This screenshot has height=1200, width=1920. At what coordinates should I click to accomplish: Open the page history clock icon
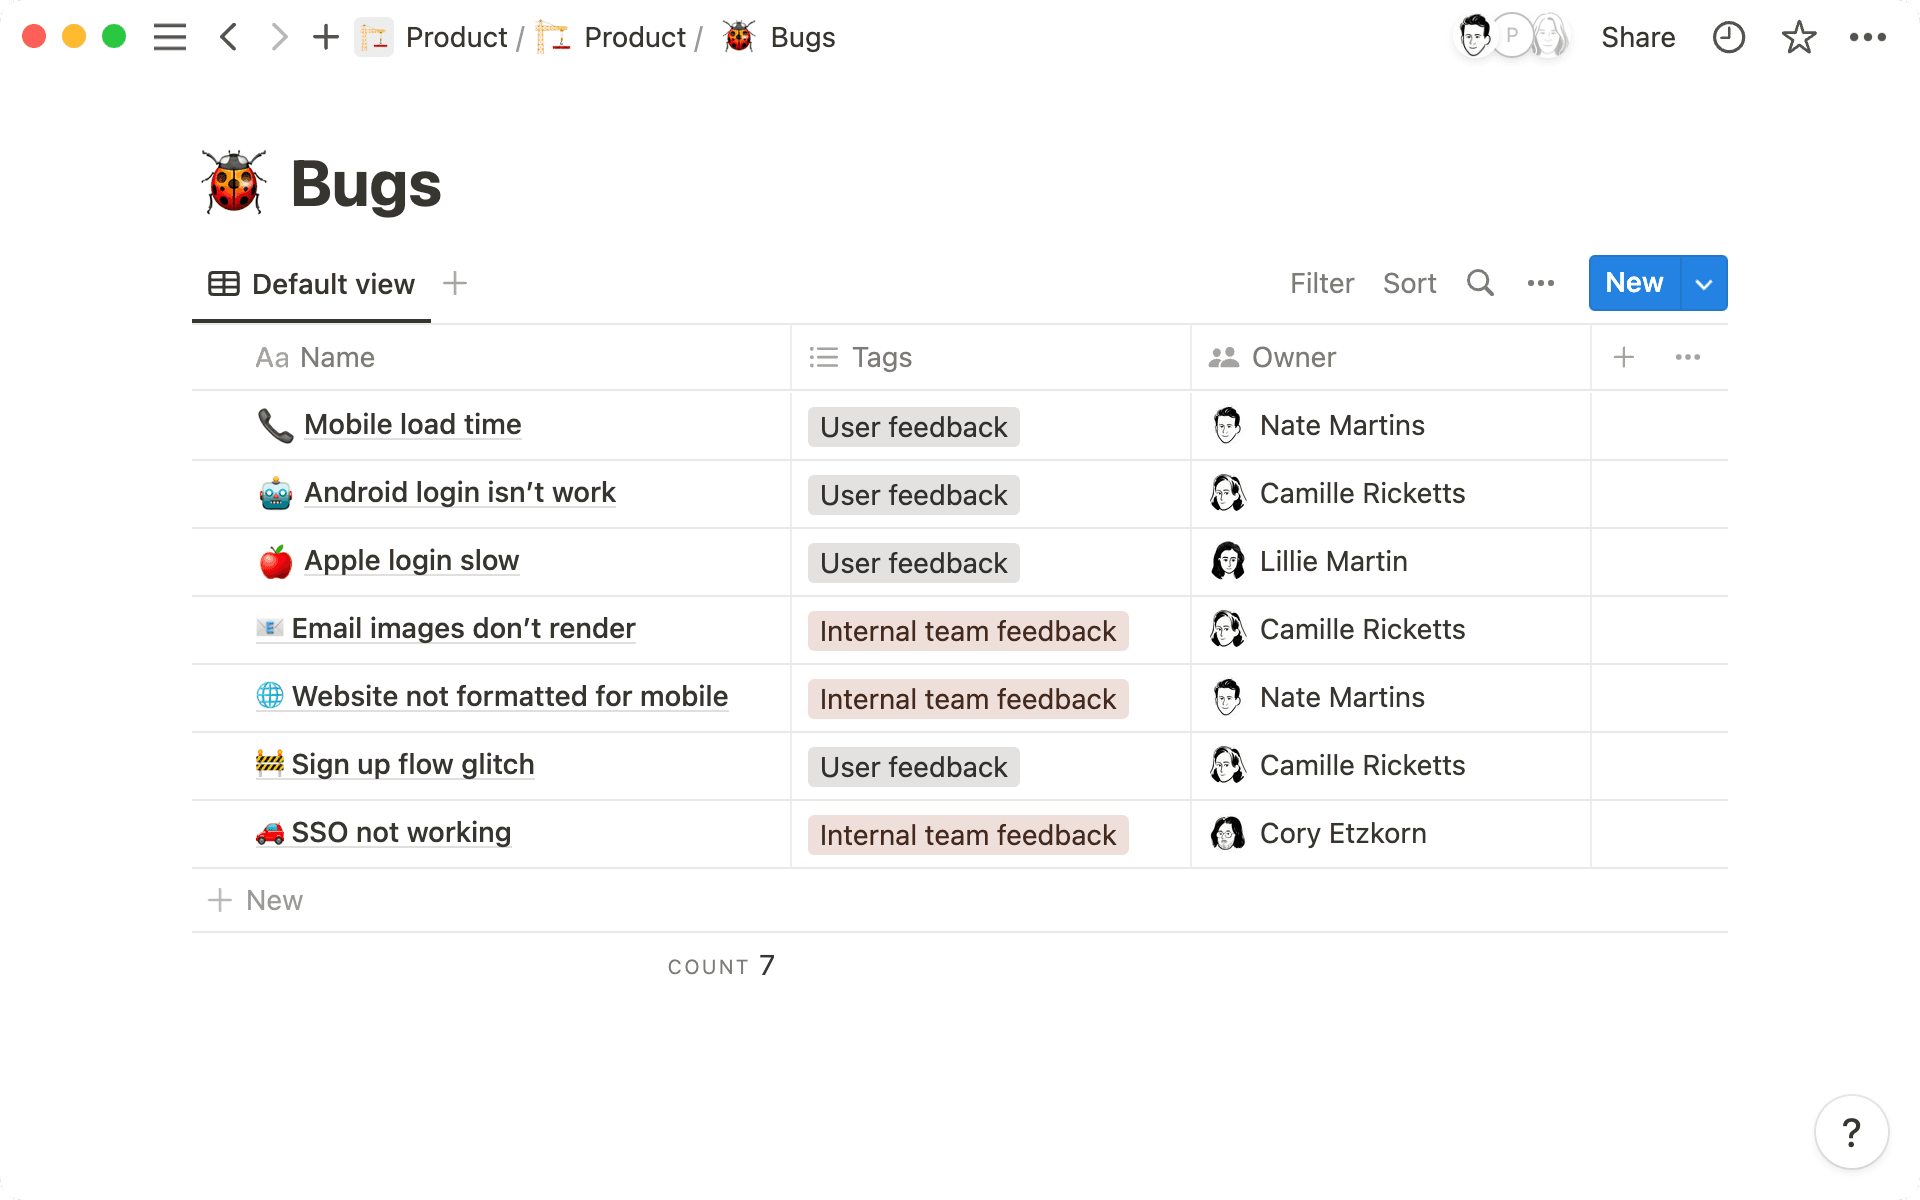click(1728, 38)
